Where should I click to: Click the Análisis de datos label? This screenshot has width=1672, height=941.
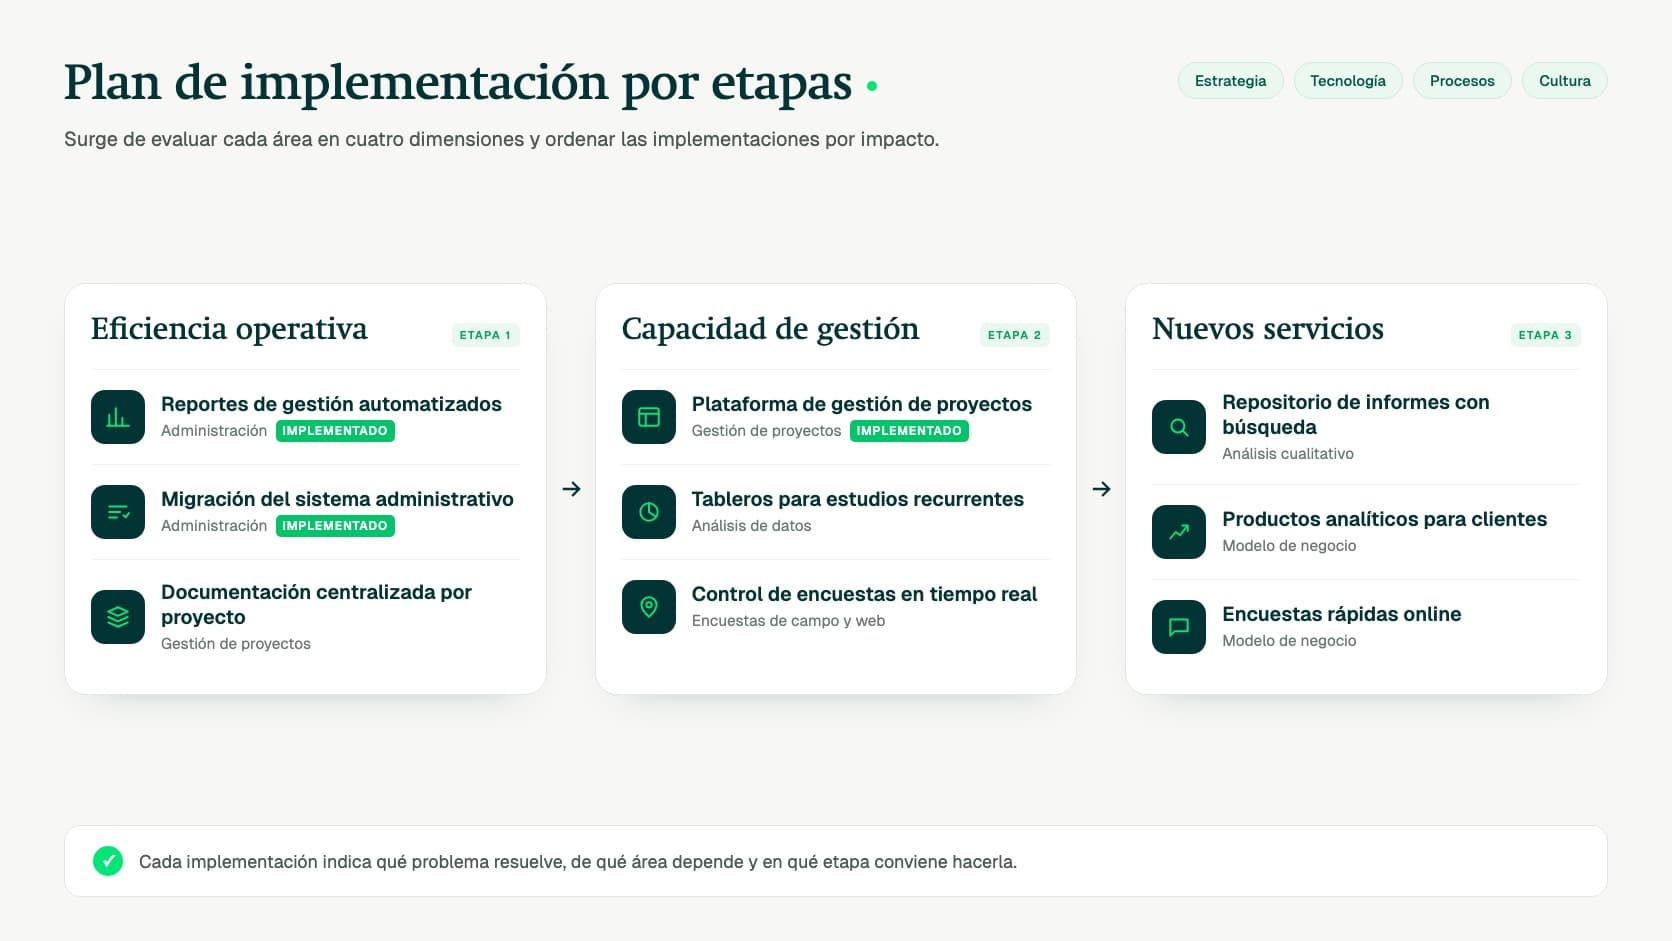coord(751,526)
